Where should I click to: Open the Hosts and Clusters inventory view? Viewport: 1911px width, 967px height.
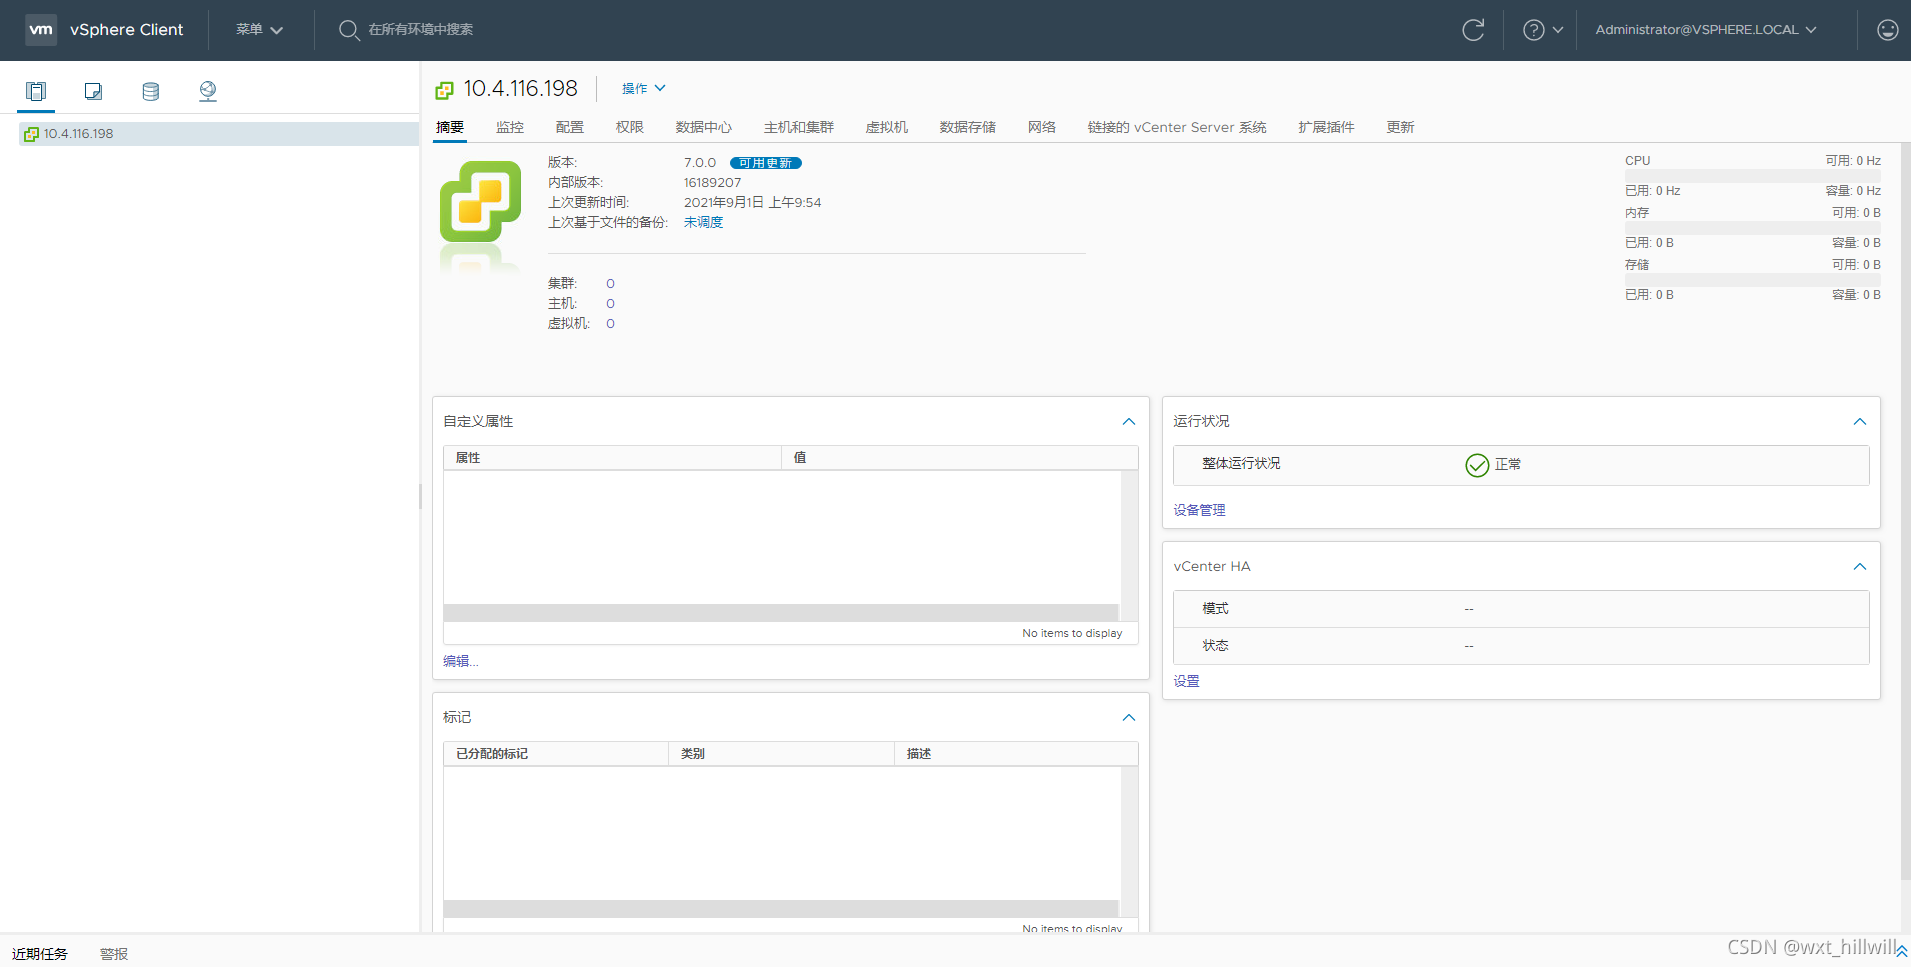[36, 91]
